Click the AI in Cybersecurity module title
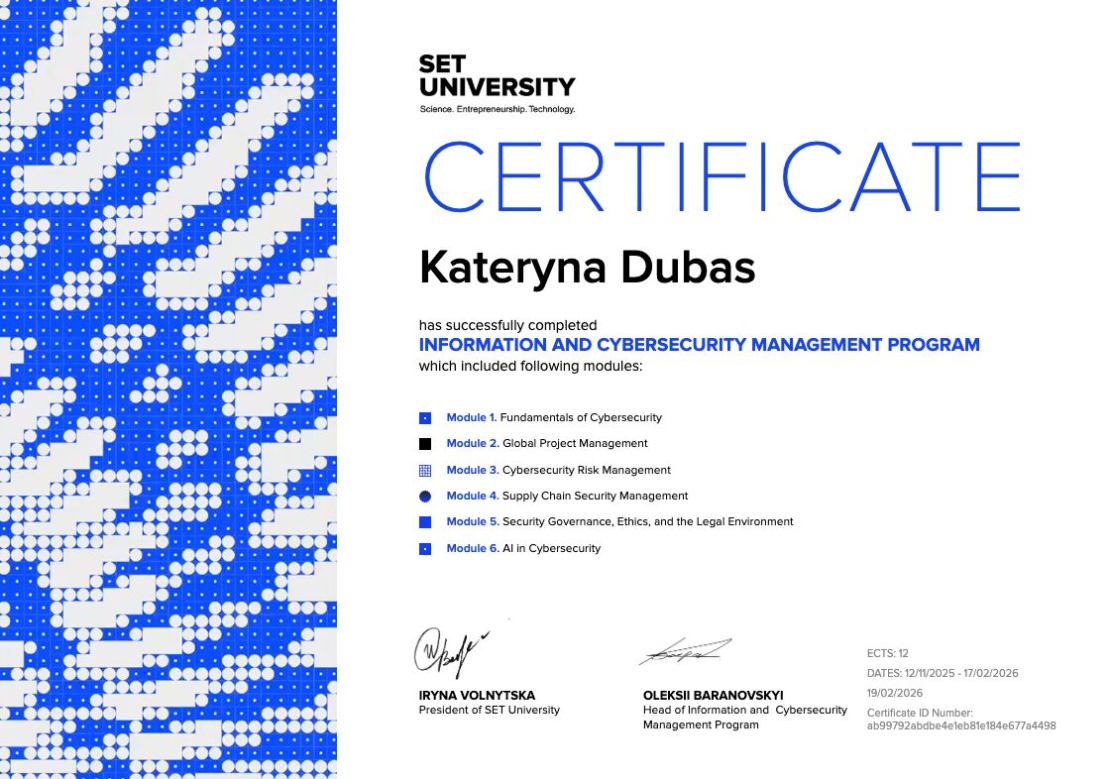Image resolution: width=1110 pixels, height=779 pixels. (551, 548)
